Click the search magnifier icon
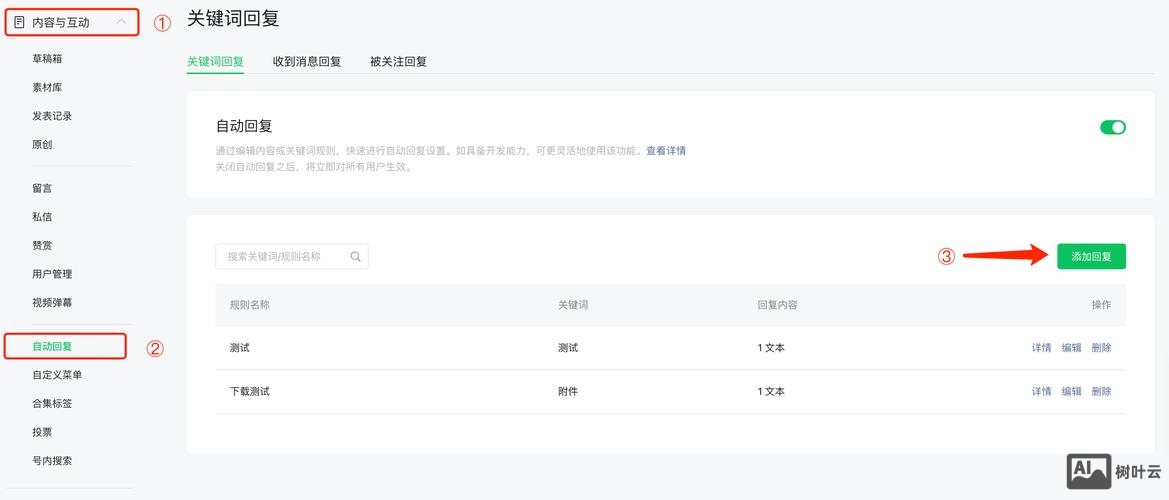The width and height of the screenshot is (1169, 500). coord(356,256)
